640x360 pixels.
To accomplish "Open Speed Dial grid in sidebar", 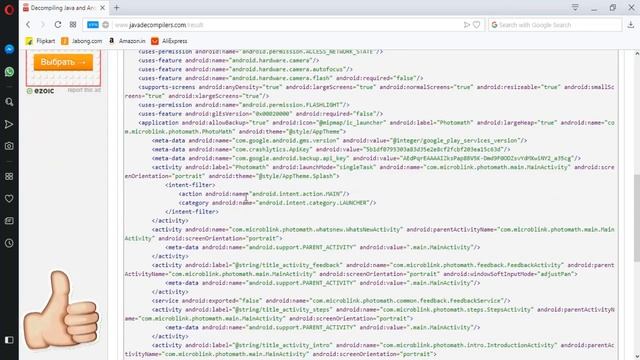I will (9, 176).
